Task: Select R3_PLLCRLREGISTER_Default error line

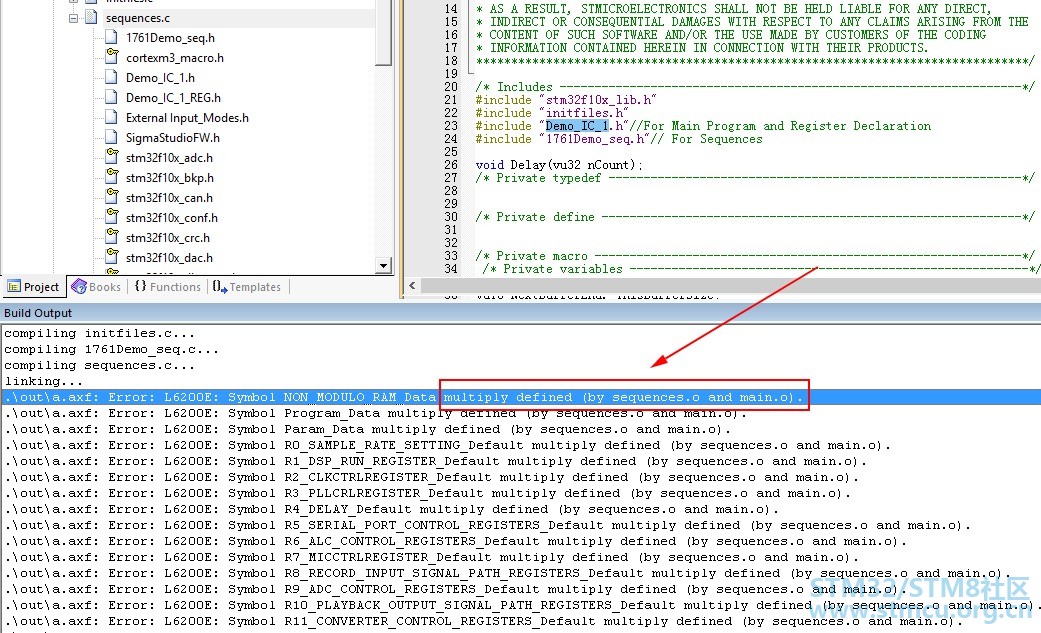Action: pos(428,493)
